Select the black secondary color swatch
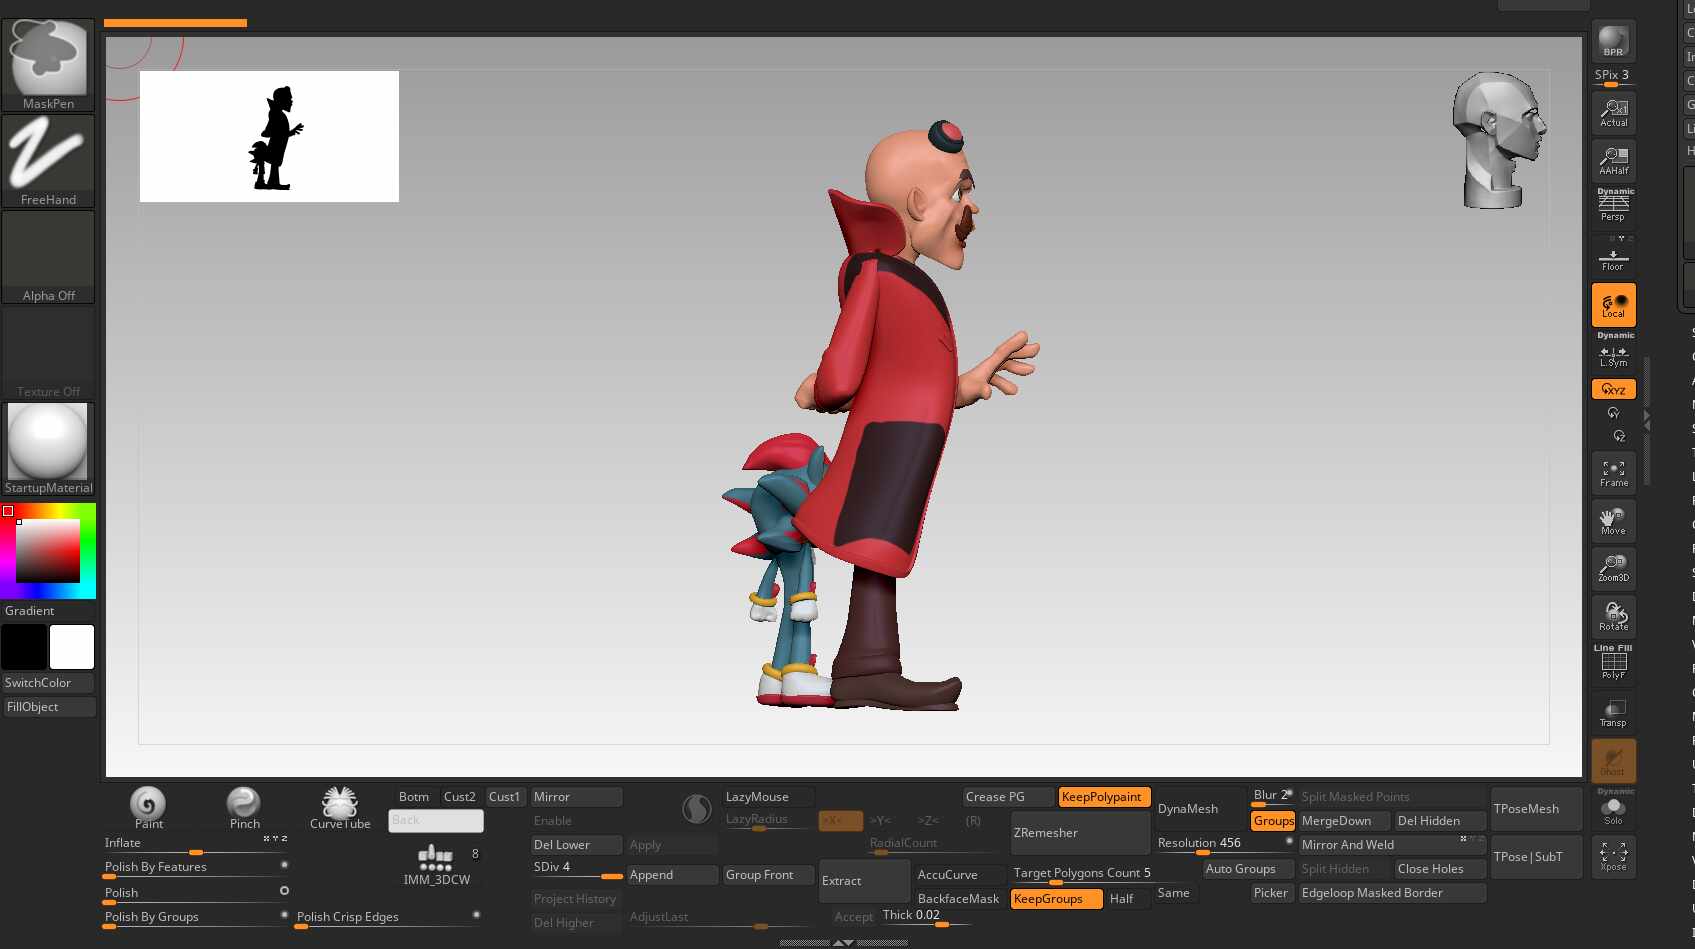Viewport: 1695px width, 949px height. tap(24, 647)
